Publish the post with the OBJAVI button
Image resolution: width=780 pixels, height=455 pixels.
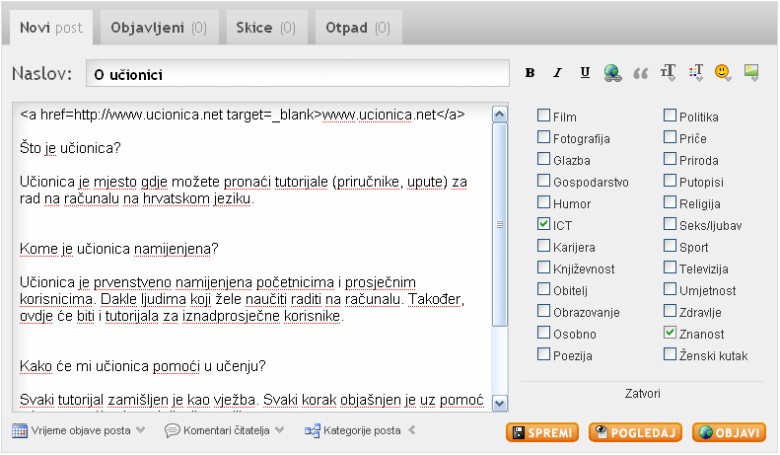click(x=729, y=433)
